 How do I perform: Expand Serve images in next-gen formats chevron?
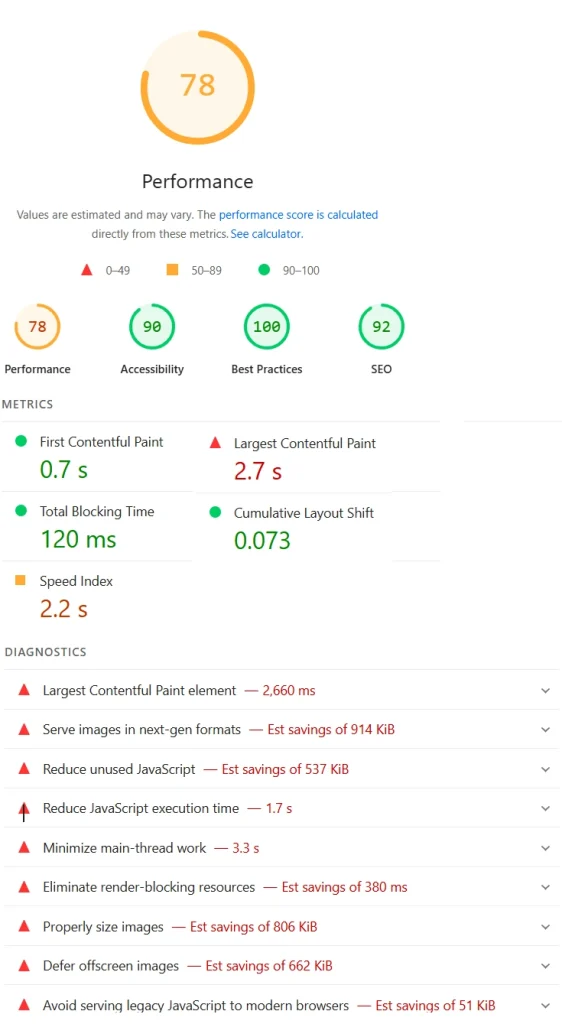[546, 729]
